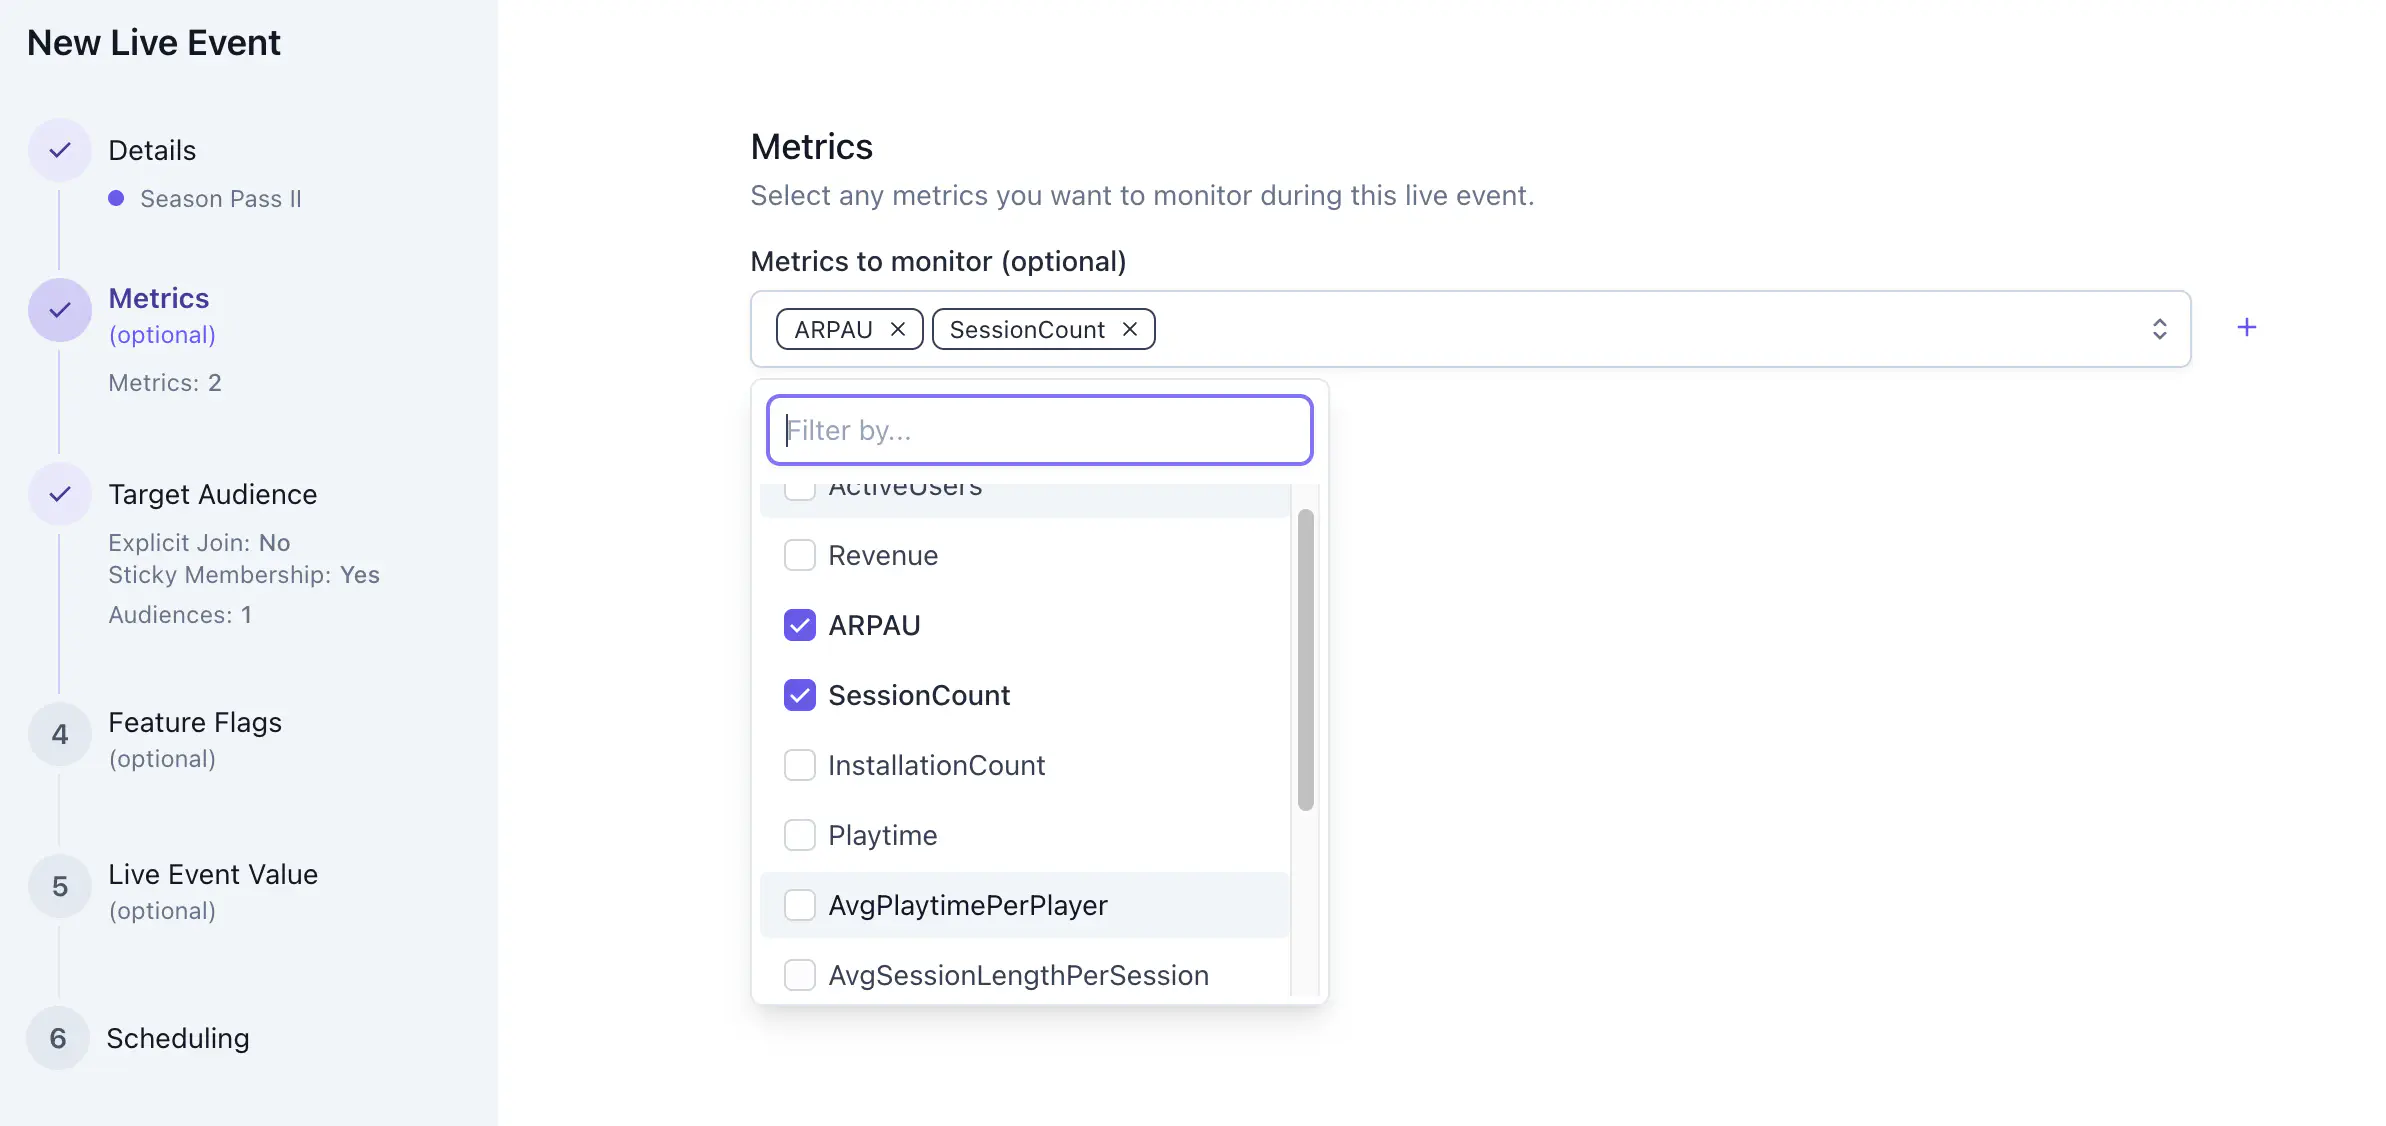
Task: Enable the Playtime metric
Action: [800, 835]
